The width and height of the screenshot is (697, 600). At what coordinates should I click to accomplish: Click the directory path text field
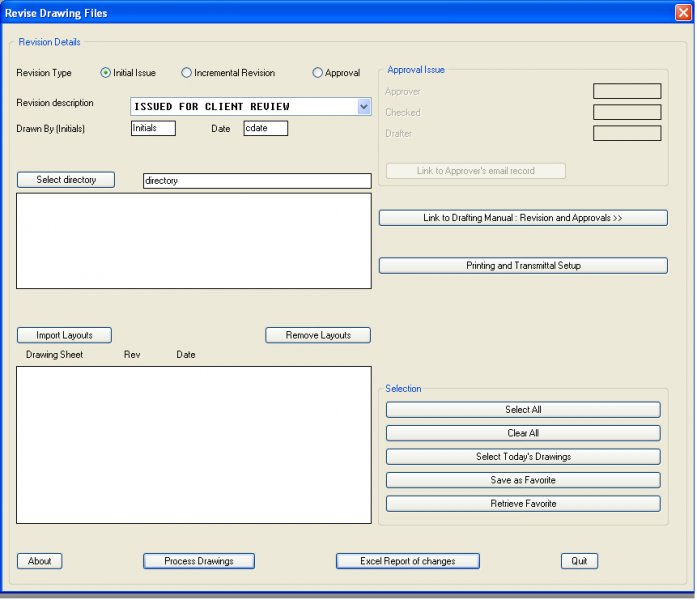tap(257, 181)
